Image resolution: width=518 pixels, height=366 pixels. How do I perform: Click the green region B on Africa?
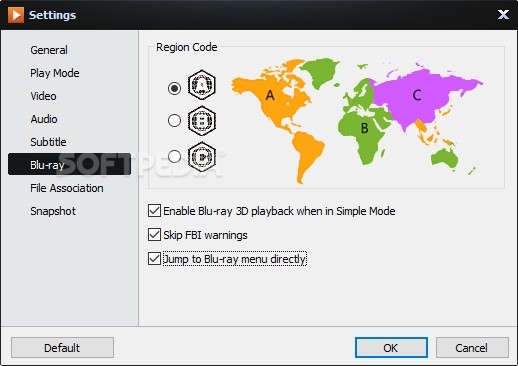tap(364, 128)
